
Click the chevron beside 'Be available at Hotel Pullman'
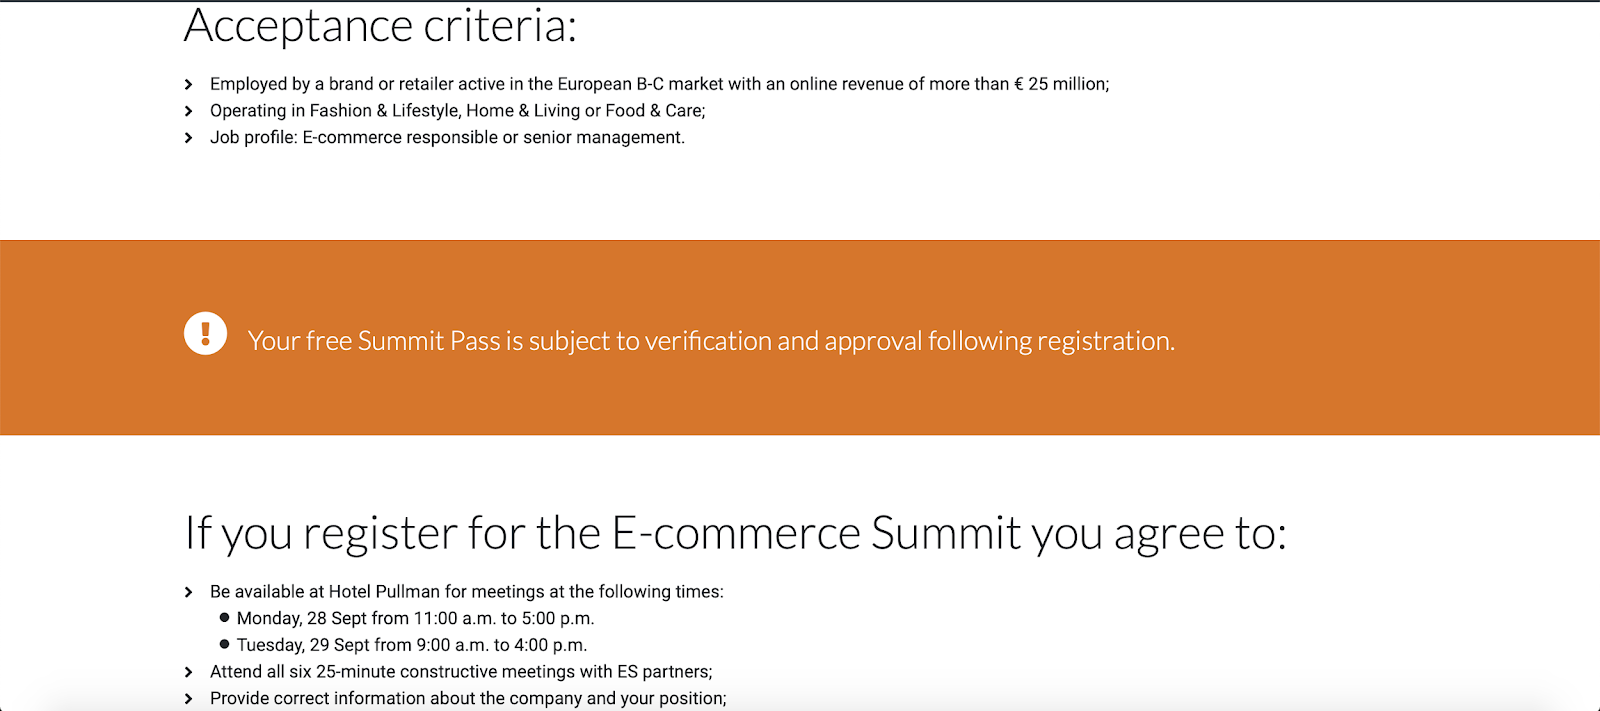point(188,592)
